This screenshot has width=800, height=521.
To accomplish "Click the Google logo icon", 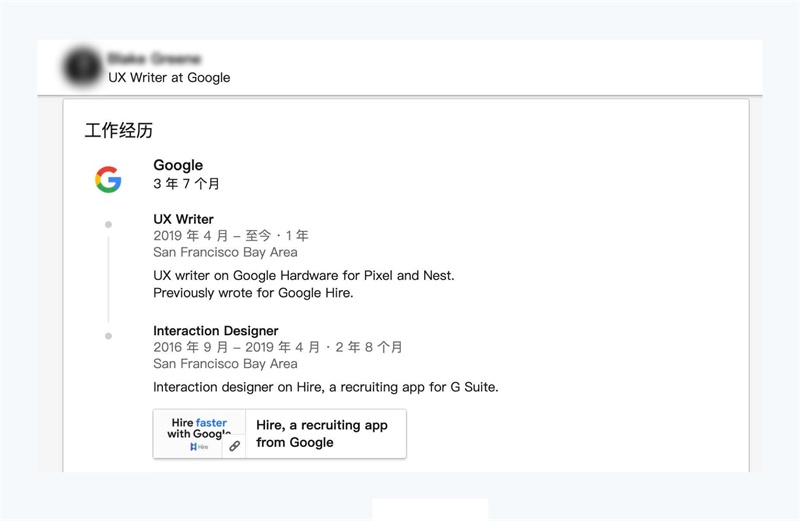I will (x=108, y=180).
